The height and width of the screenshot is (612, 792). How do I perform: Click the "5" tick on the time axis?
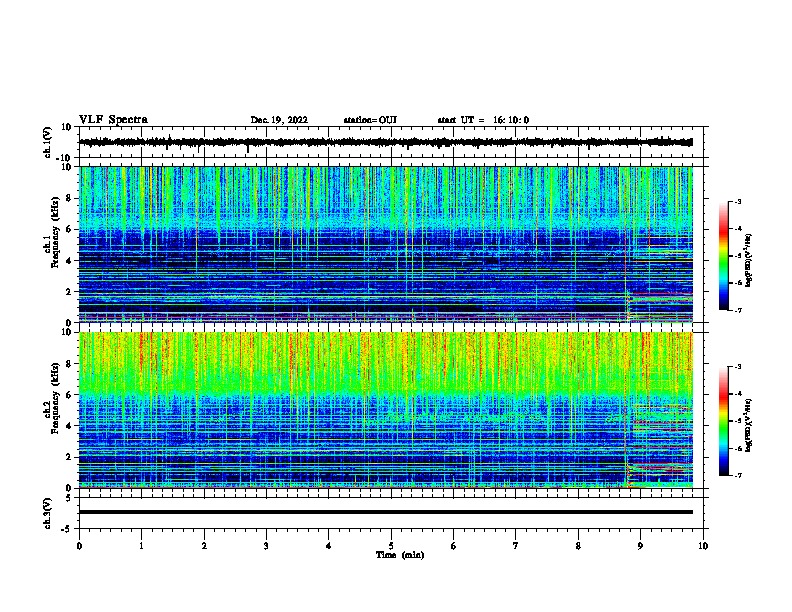pyautogui.click(x=391, y=546)
